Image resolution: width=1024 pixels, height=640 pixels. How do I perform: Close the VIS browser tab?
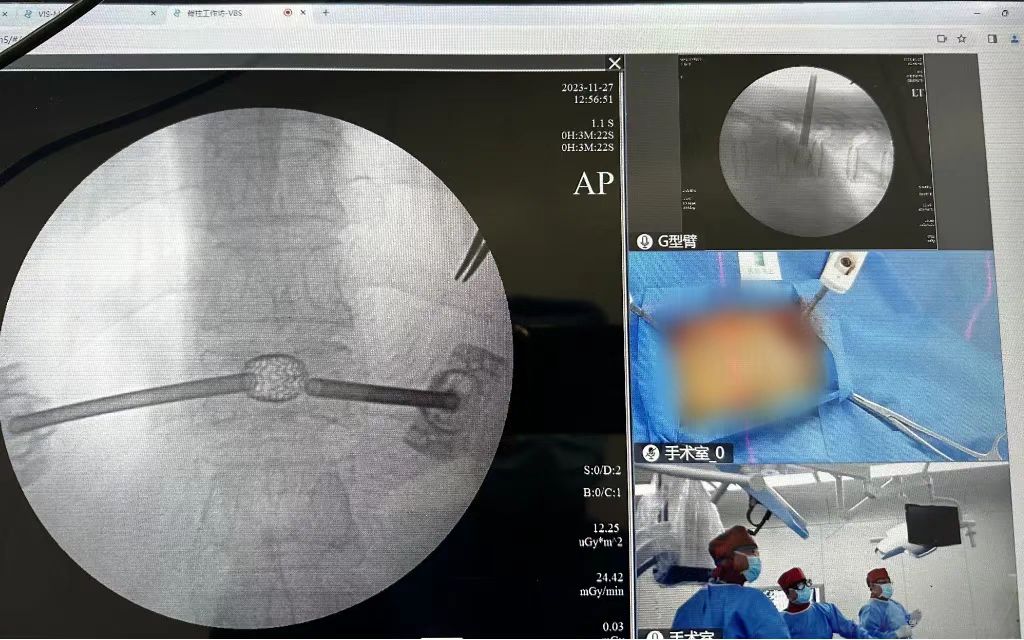(153, 13)
